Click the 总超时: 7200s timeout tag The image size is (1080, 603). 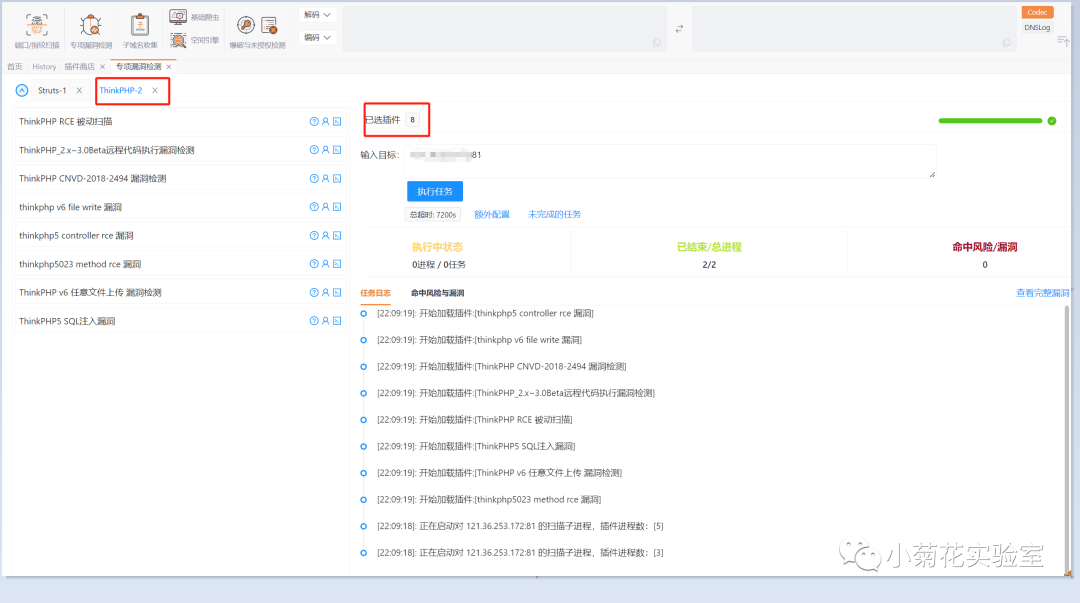[433, 214]
